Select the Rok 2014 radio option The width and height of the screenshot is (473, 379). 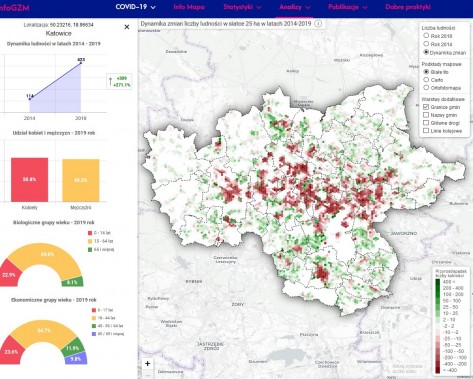(x=426, y=44)
